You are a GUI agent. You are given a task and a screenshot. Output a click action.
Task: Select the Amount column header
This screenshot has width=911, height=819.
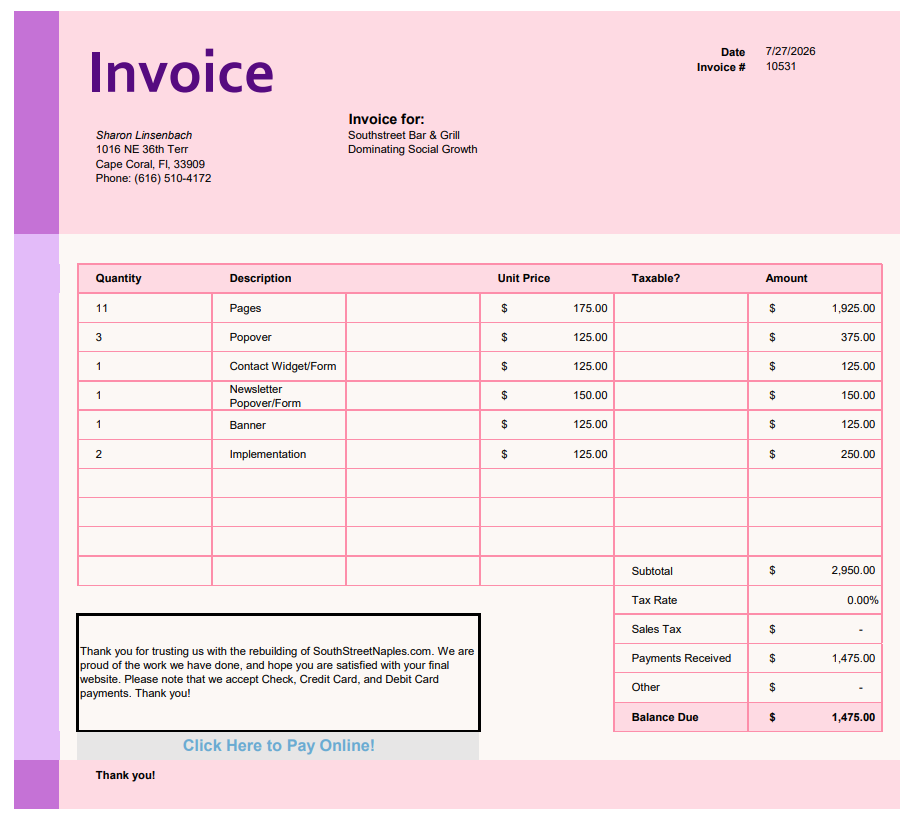pos(786,278)
